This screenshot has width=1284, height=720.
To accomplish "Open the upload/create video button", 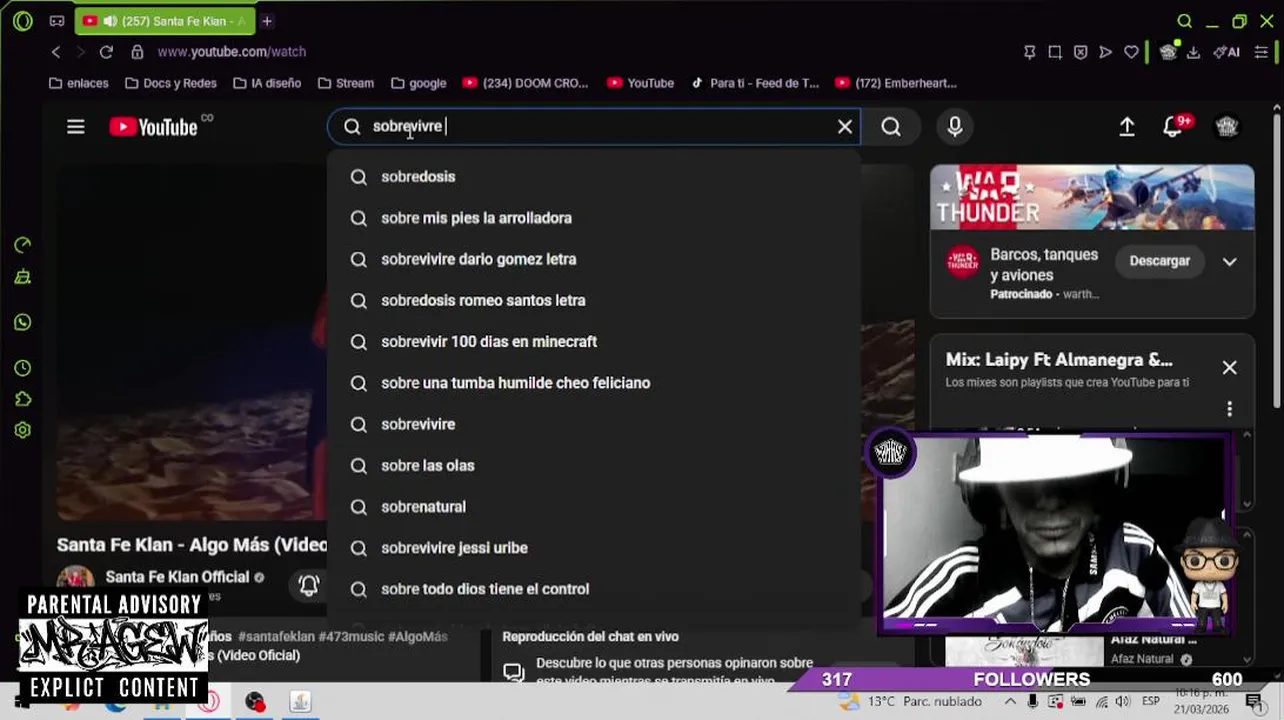I will coord(1127,127).
